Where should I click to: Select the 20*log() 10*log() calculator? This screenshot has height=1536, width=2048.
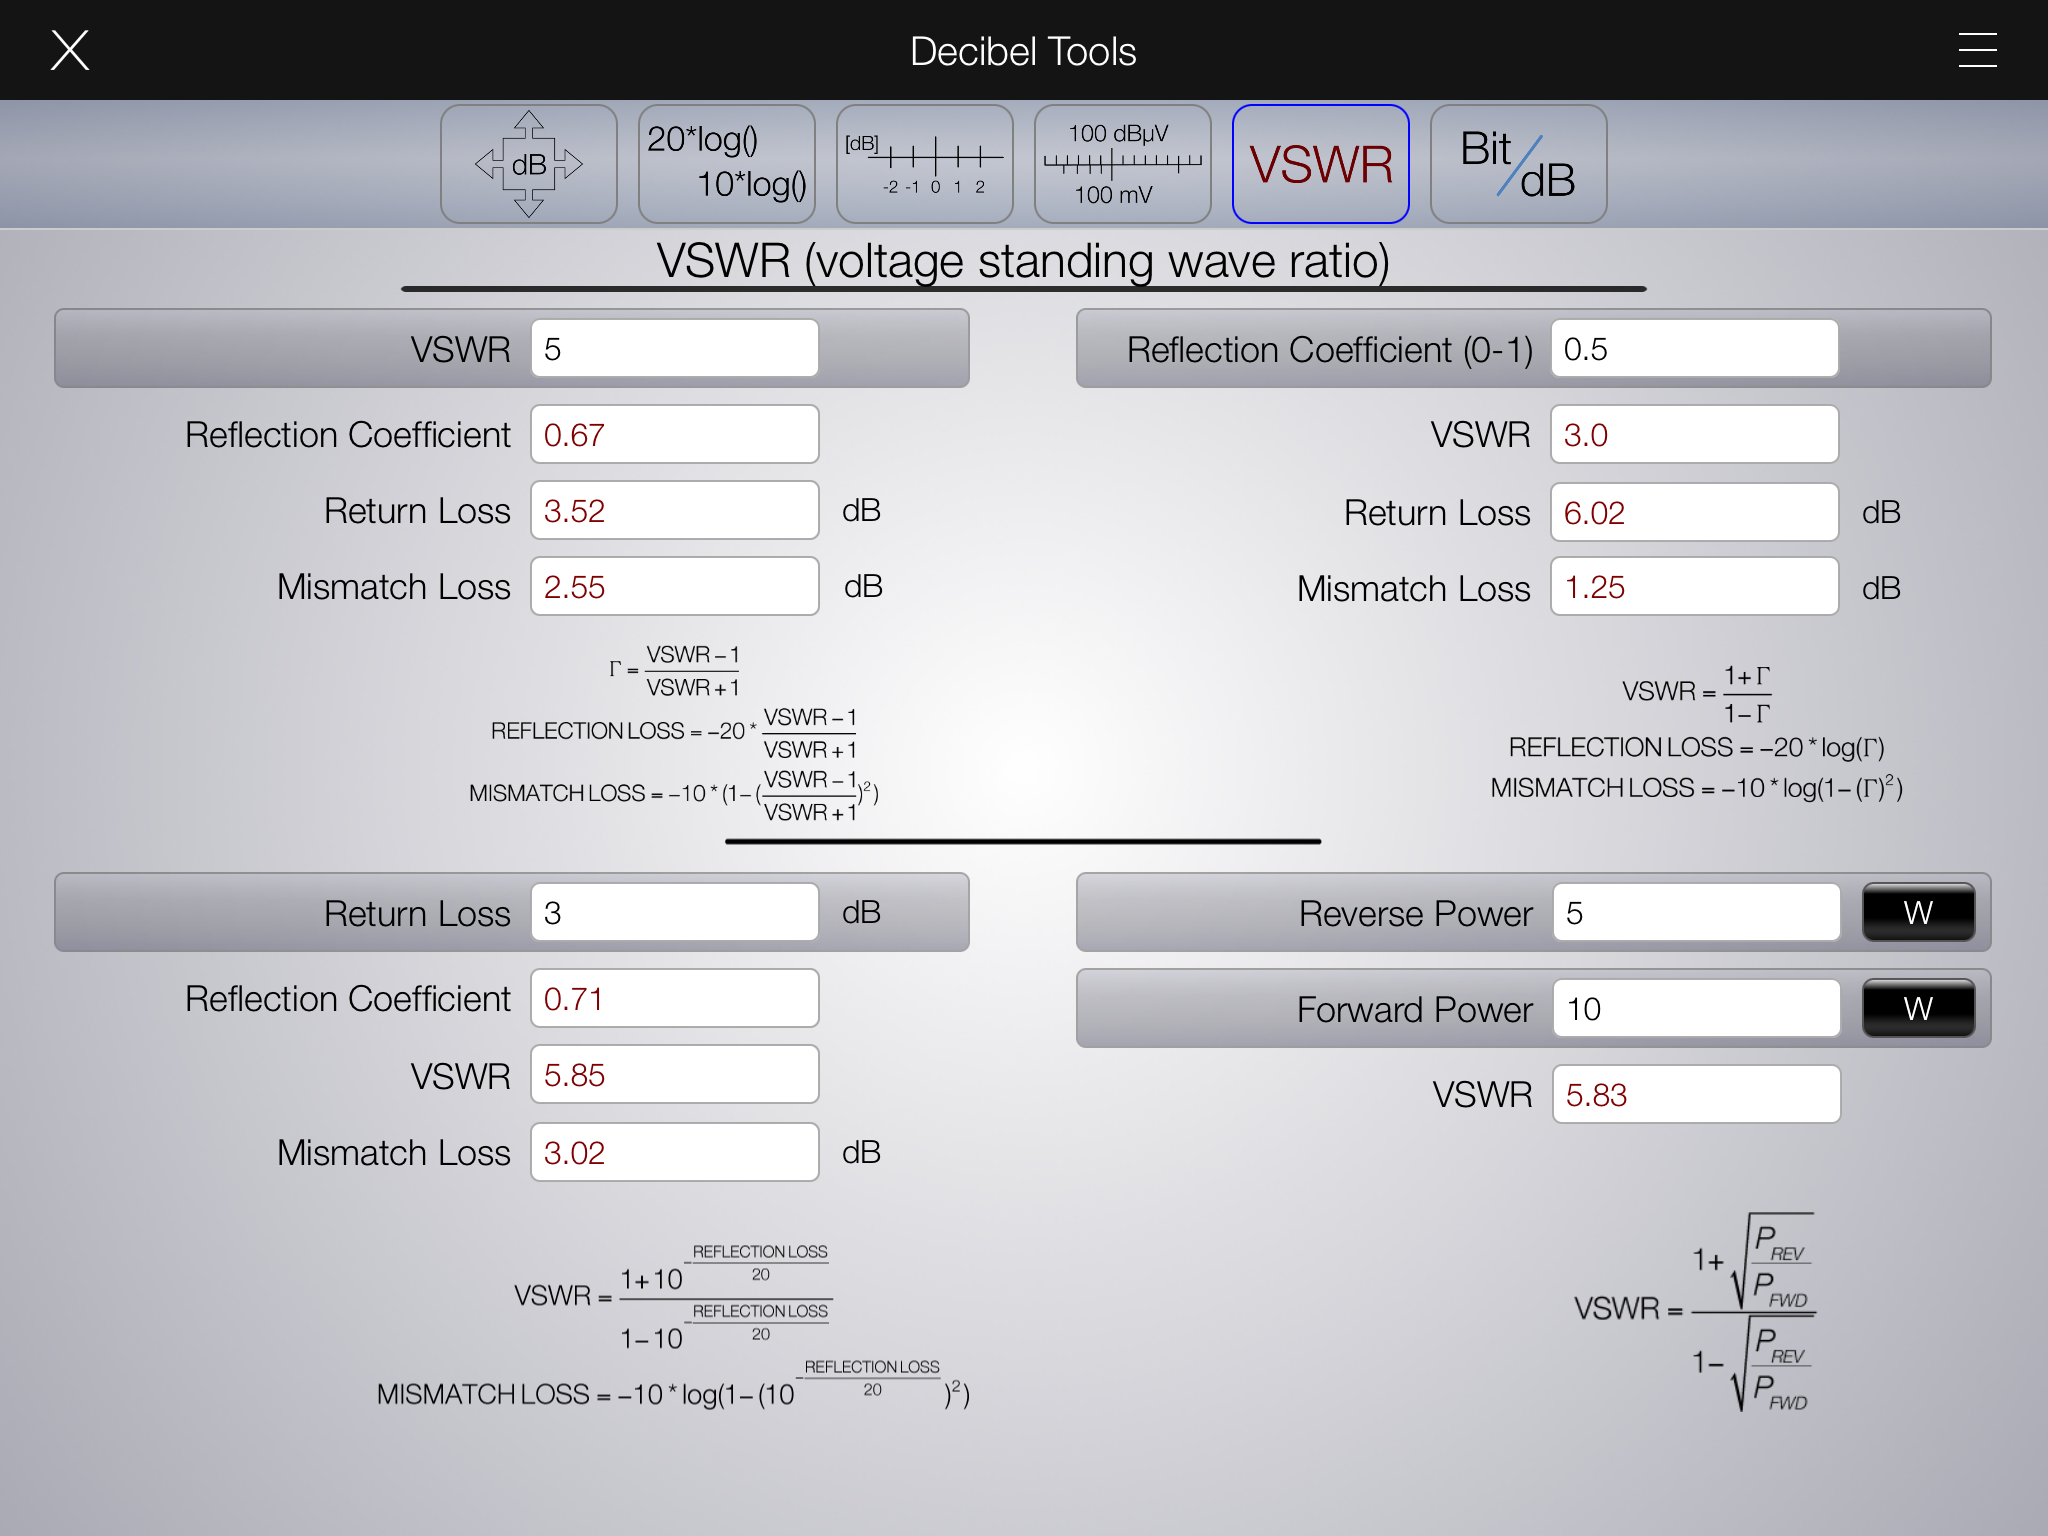727,164
